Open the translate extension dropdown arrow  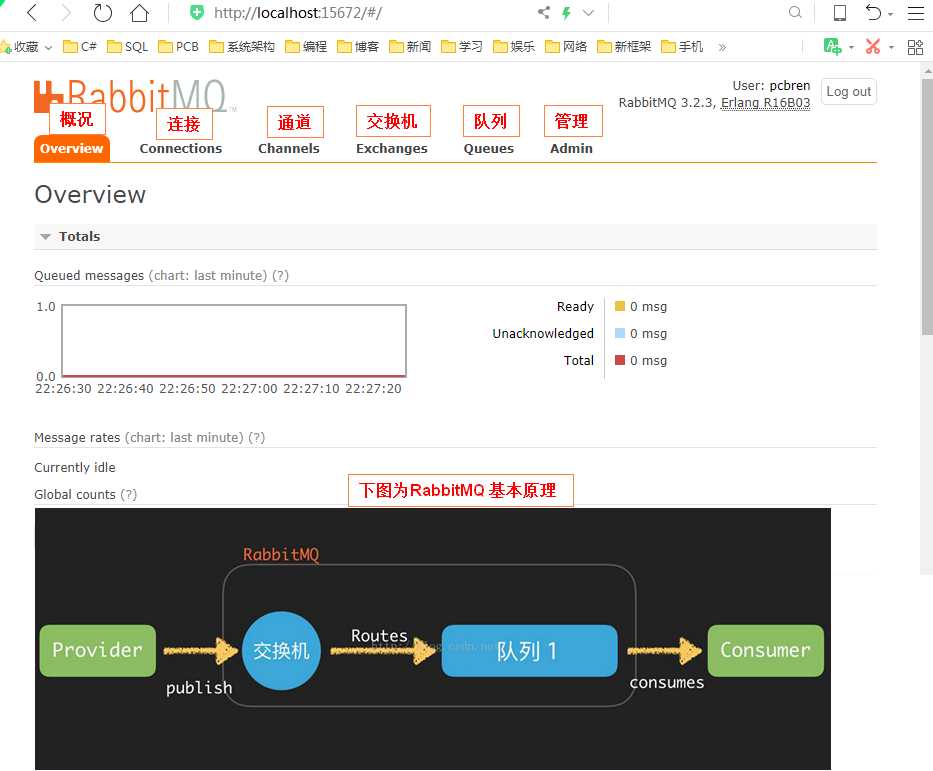851,47
